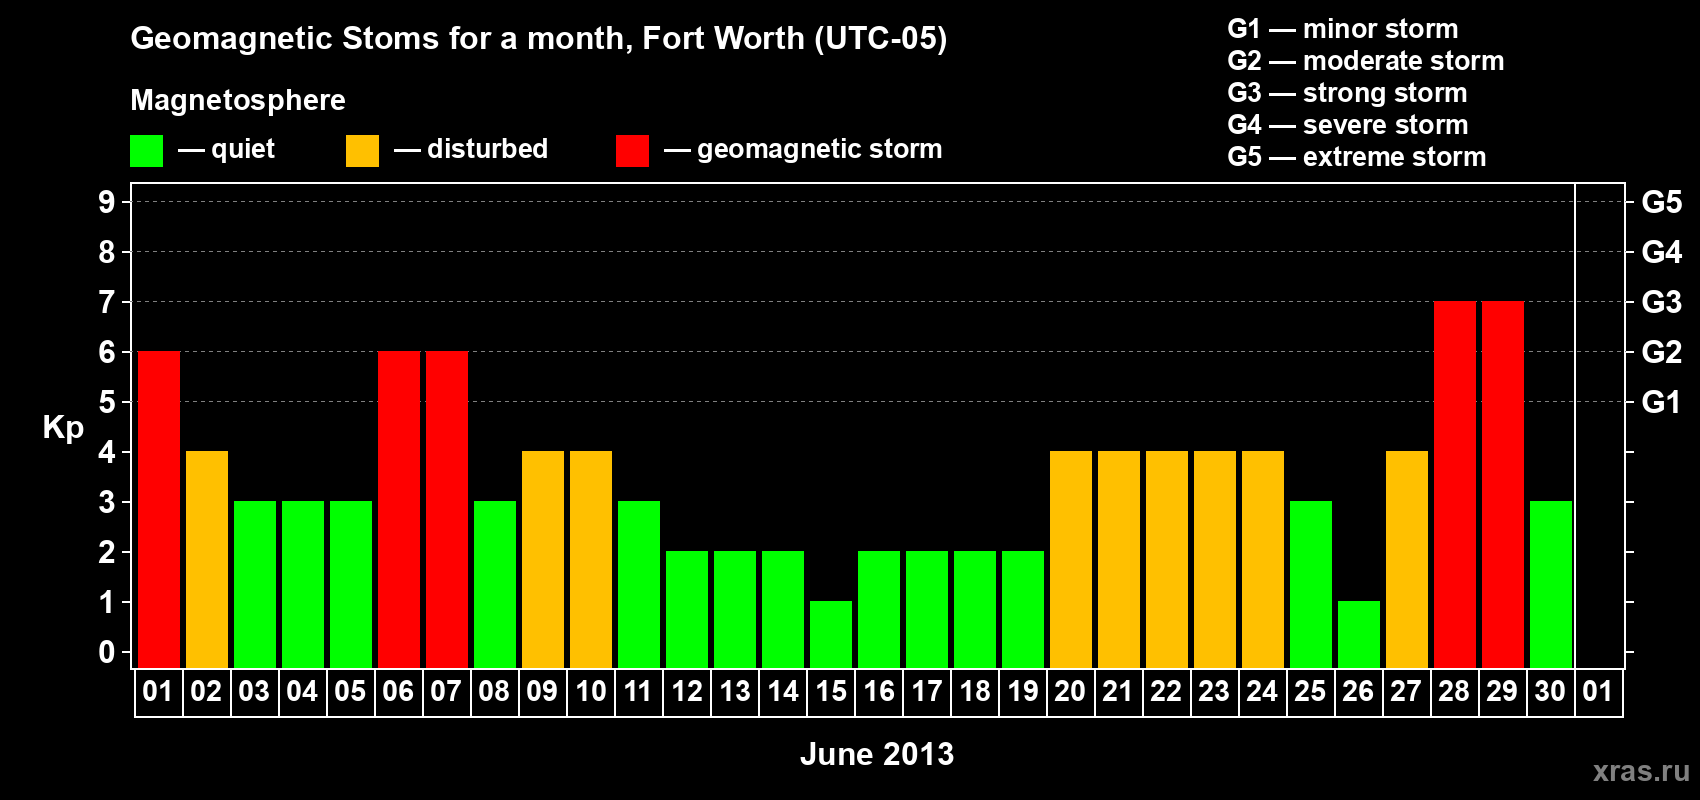
Task: Click the date label 05 on the axis
Action: pos(350,692)
